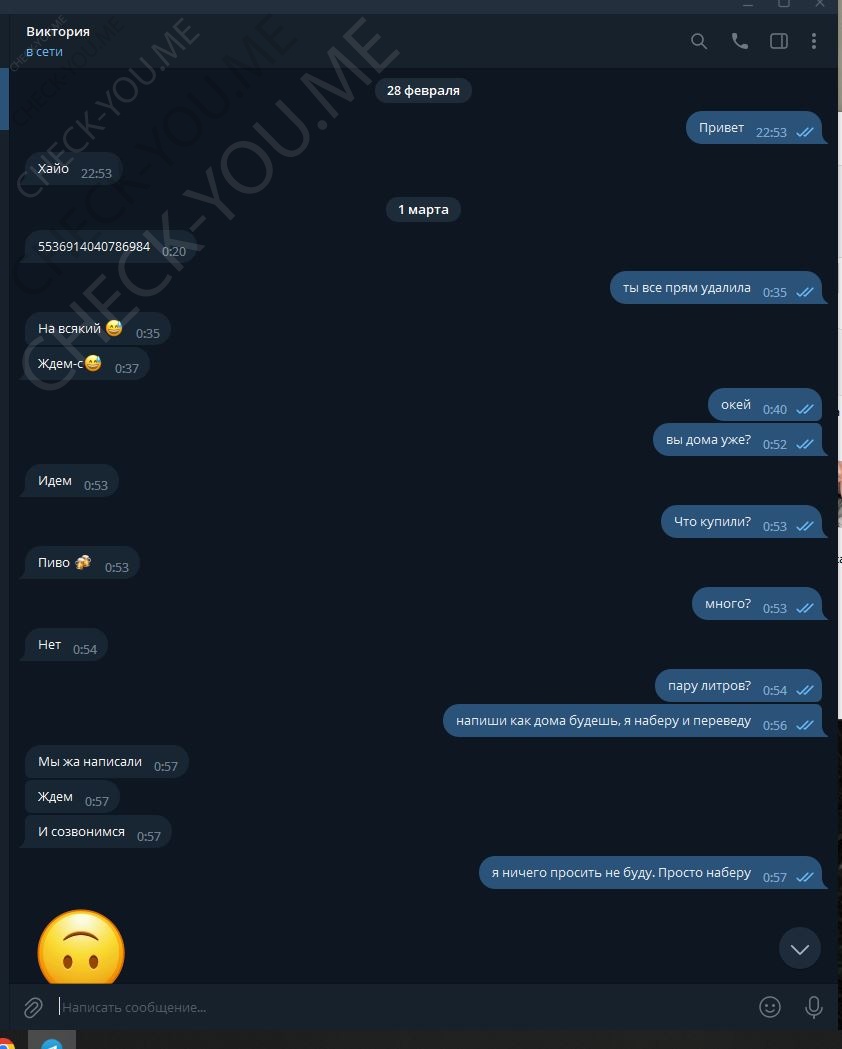Toggle the right side info panel

point(779,41)
